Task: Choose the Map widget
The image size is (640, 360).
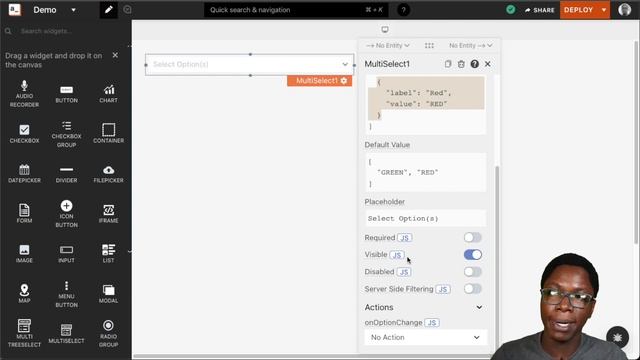Action: [24, 293]
